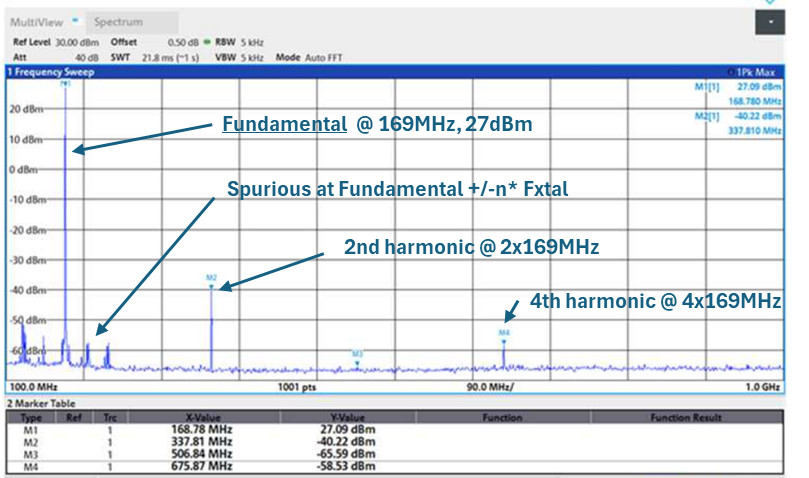Click the MultiView star icon

coord(75,21)
